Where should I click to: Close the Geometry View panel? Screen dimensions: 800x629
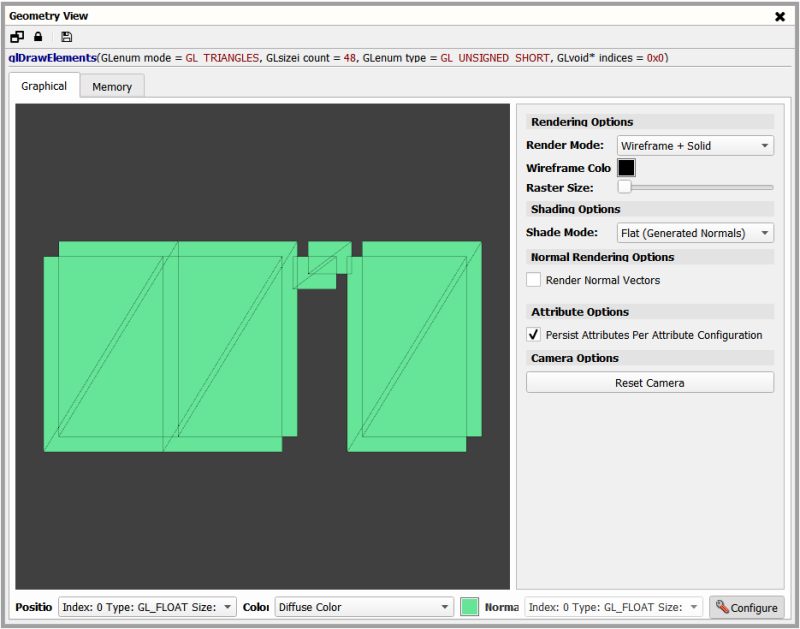780,16
